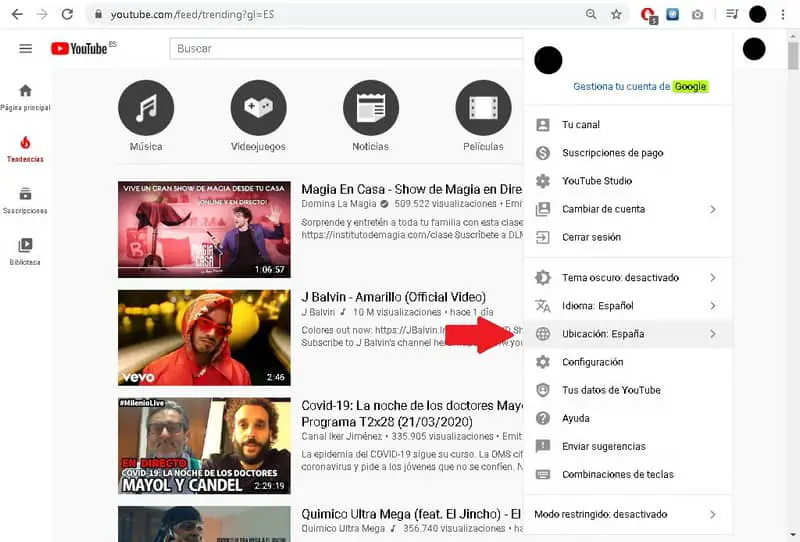Click the site lock icon in address bar
The width and height of the screenshot is (800, 542).
pos(98,14)
